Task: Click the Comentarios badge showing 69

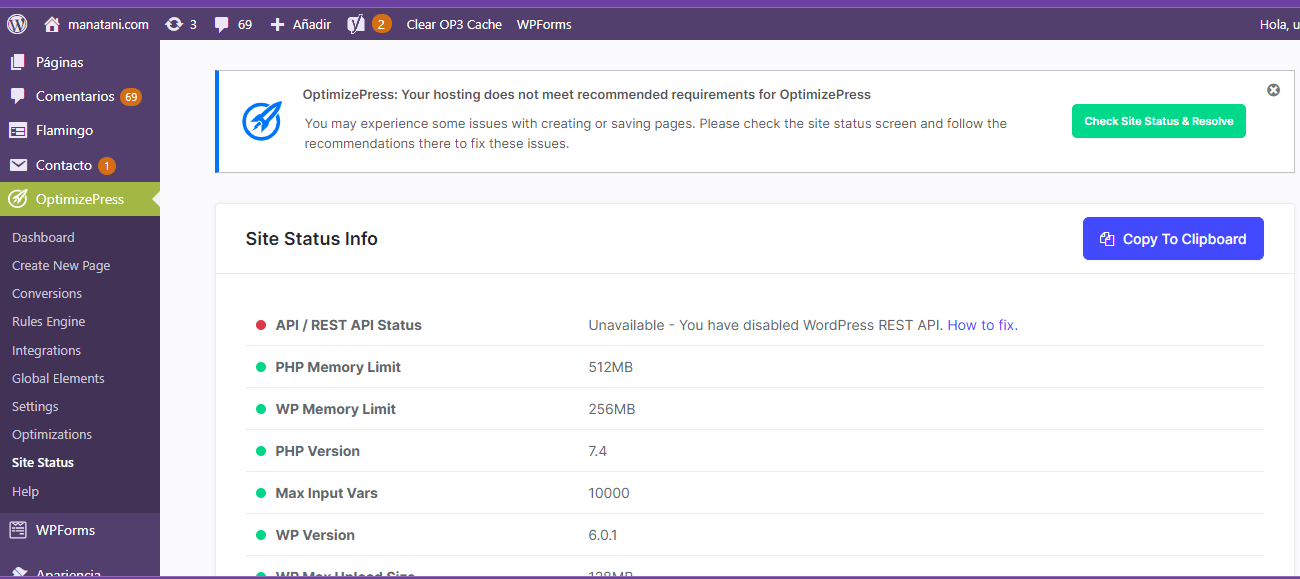Action: (130, 97)
